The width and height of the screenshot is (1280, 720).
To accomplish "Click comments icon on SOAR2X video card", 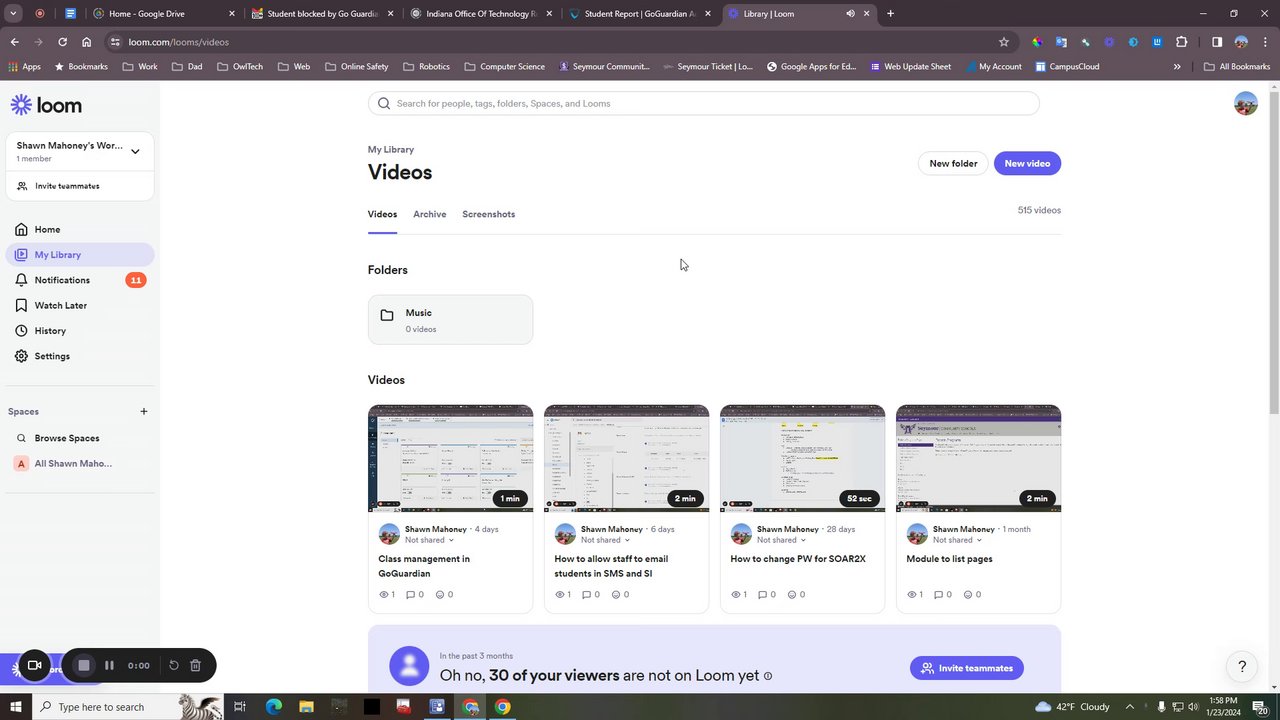I will pos(762,594).
